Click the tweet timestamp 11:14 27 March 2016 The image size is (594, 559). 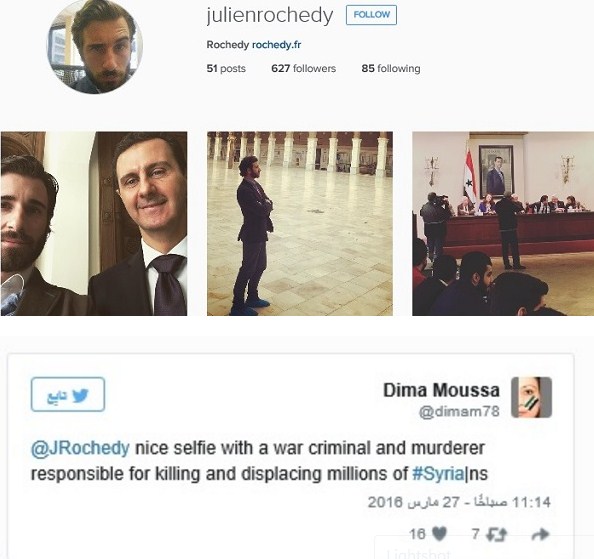[x=459, y=503]
